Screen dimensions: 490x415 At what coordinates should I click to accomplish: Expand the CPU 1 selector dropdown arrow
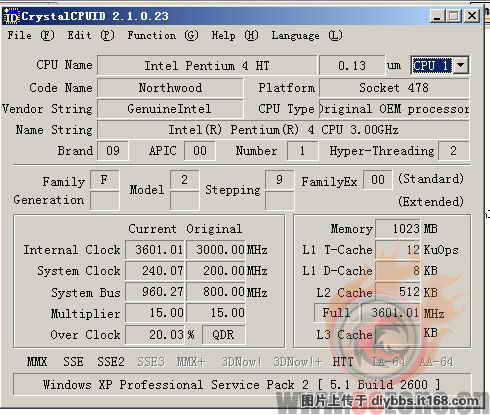[x=461, y=65]
